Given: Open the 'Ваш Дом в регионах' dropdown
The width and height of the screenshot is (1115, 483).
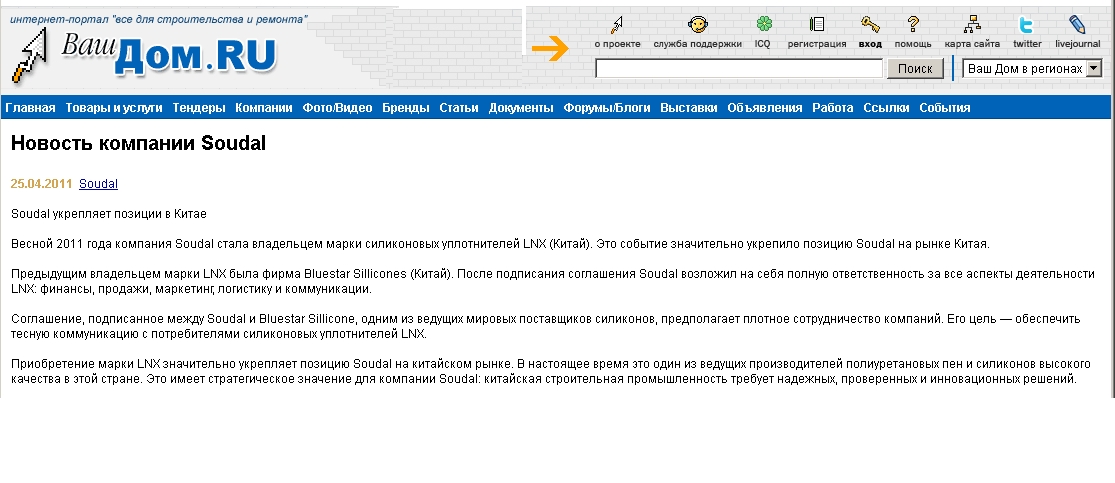Looking at the screenshot, I should coord(1032,69).
